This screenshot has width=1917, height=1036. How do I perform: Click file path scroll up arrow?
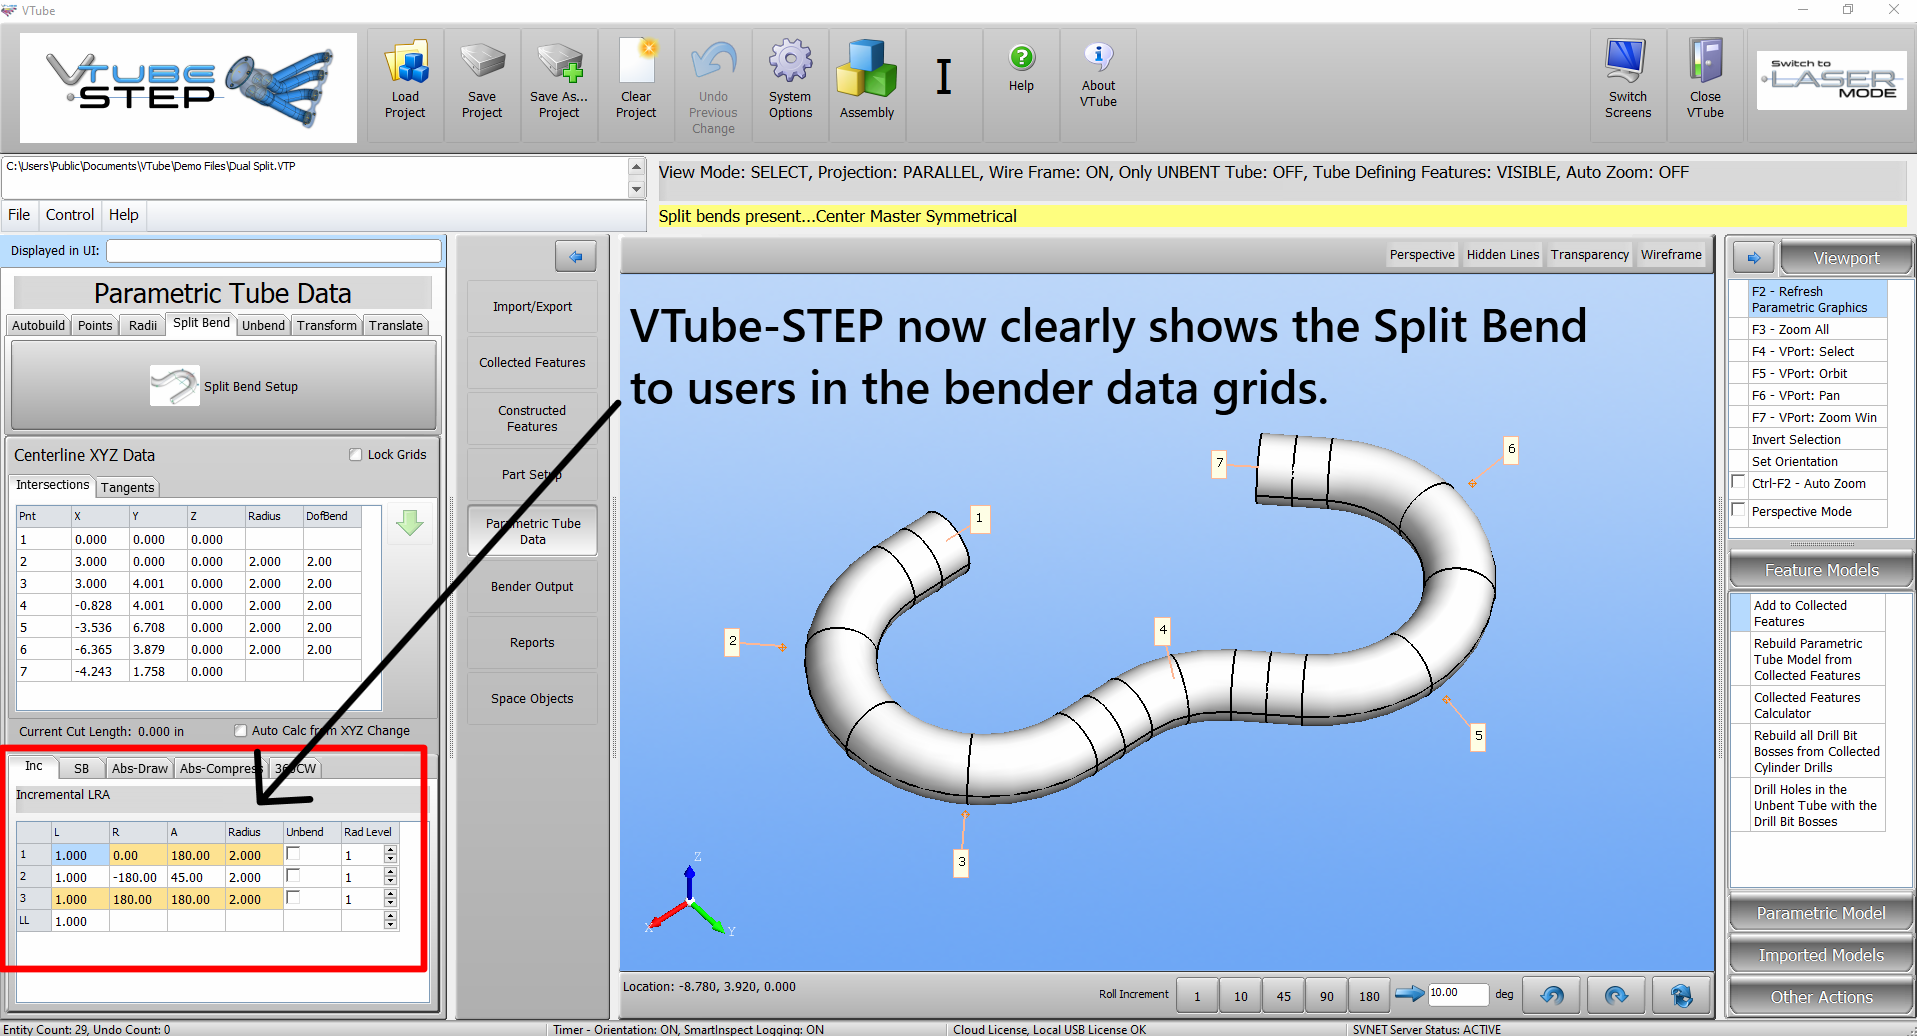(x=636, y=166)
